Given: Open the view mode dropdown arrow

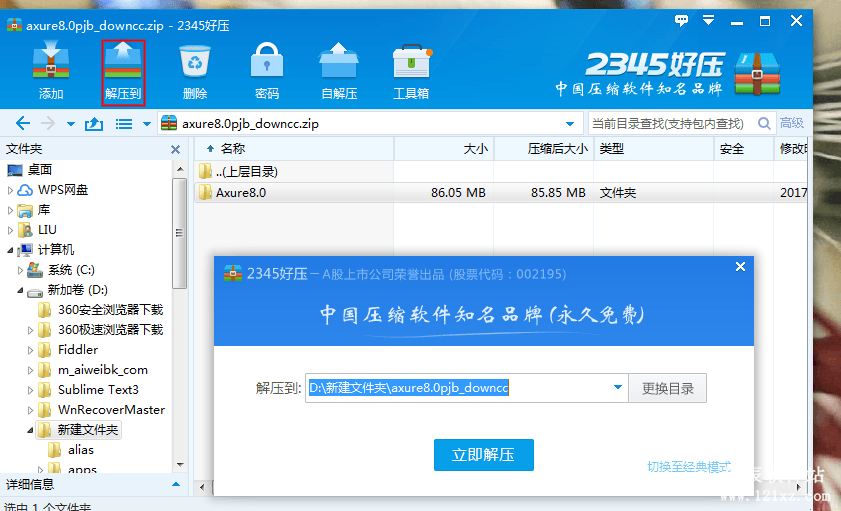Looking at the screenshot, I should point(146,124).
